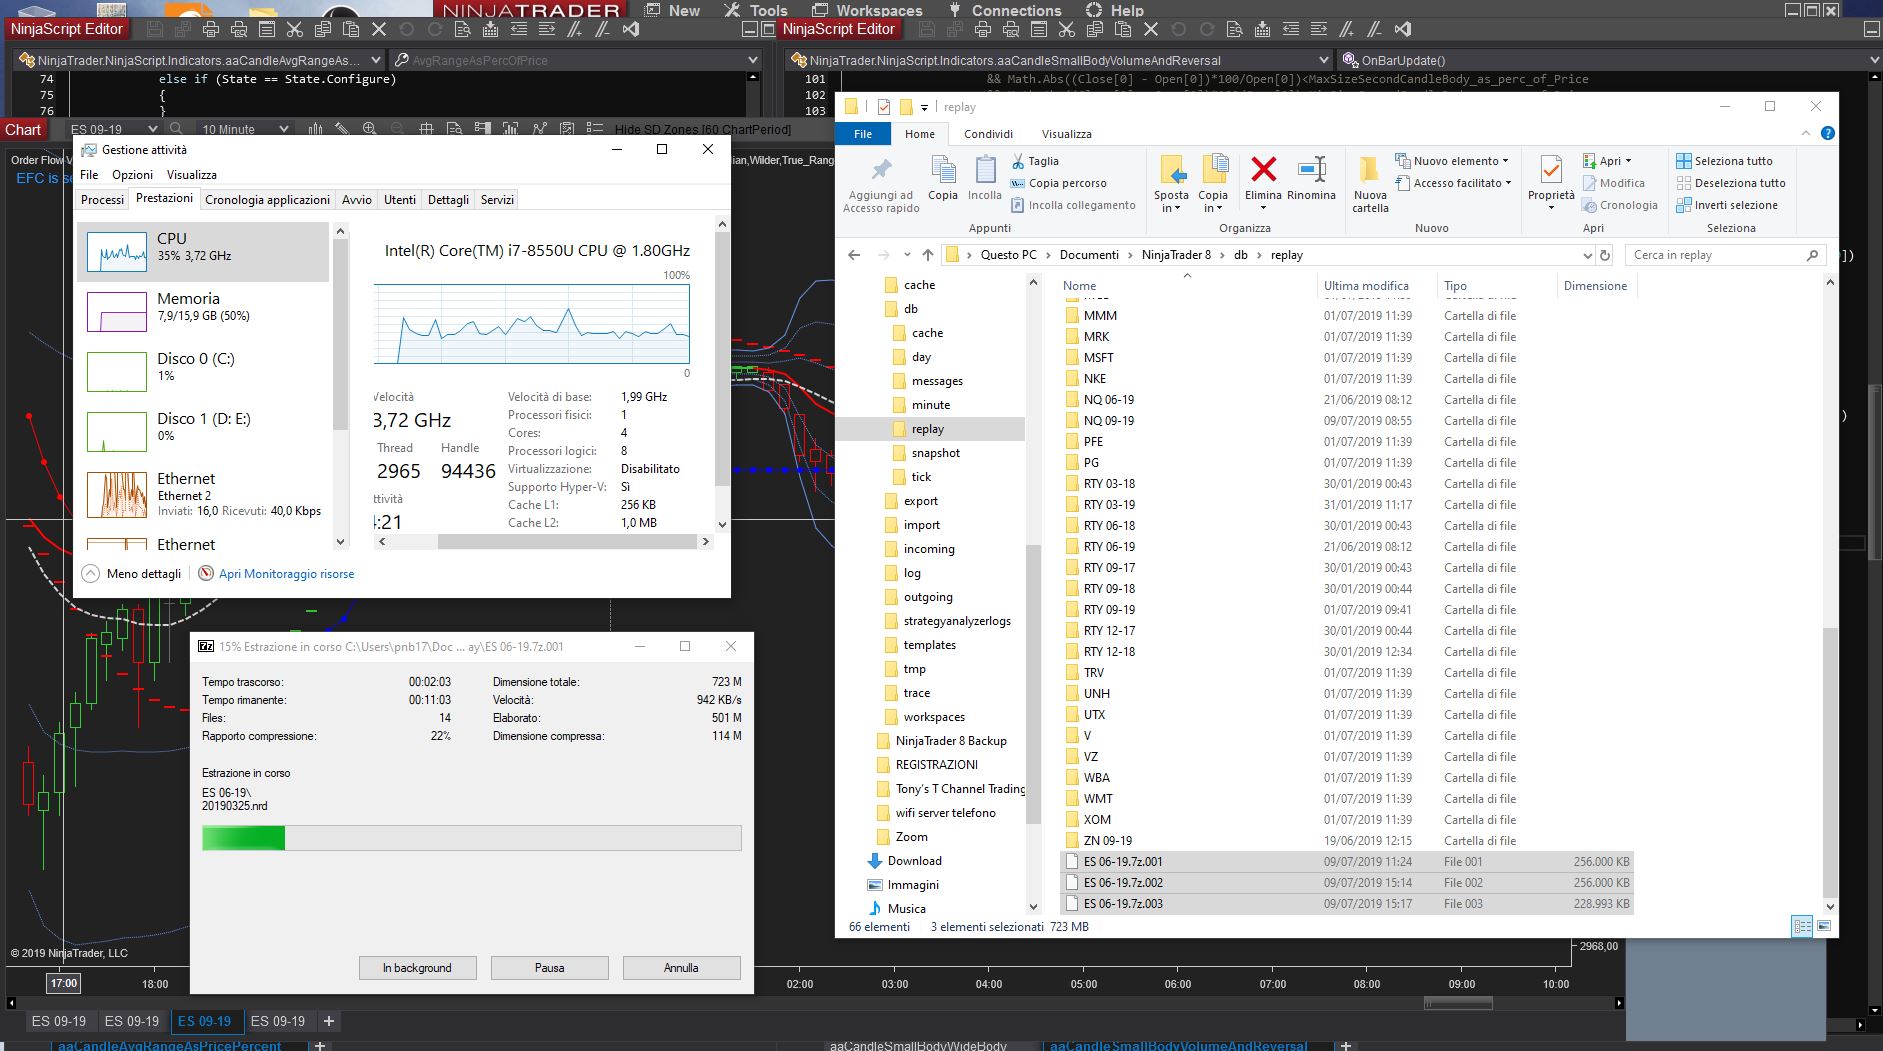Click Seleziona tutto in Explorer ribbon

point(1724,161)
